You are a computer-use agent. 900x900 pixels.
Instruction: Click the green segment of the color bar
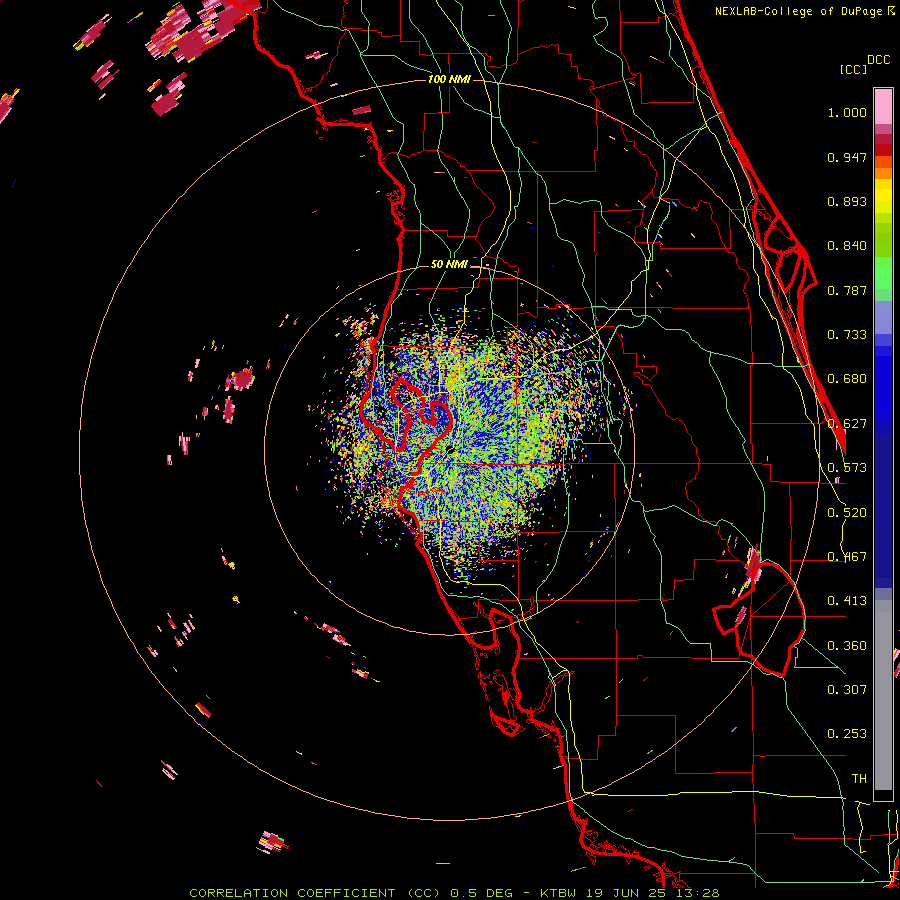(x=883, y=273)
